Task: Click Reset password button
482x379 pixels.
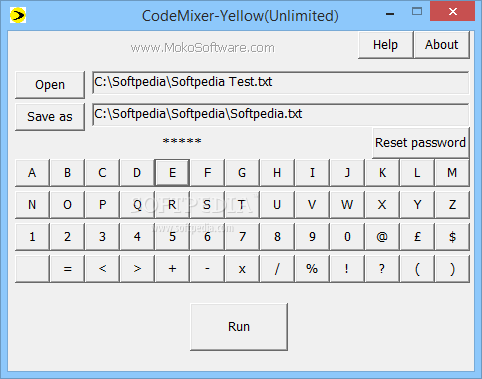Action: (x=421, y=143)
